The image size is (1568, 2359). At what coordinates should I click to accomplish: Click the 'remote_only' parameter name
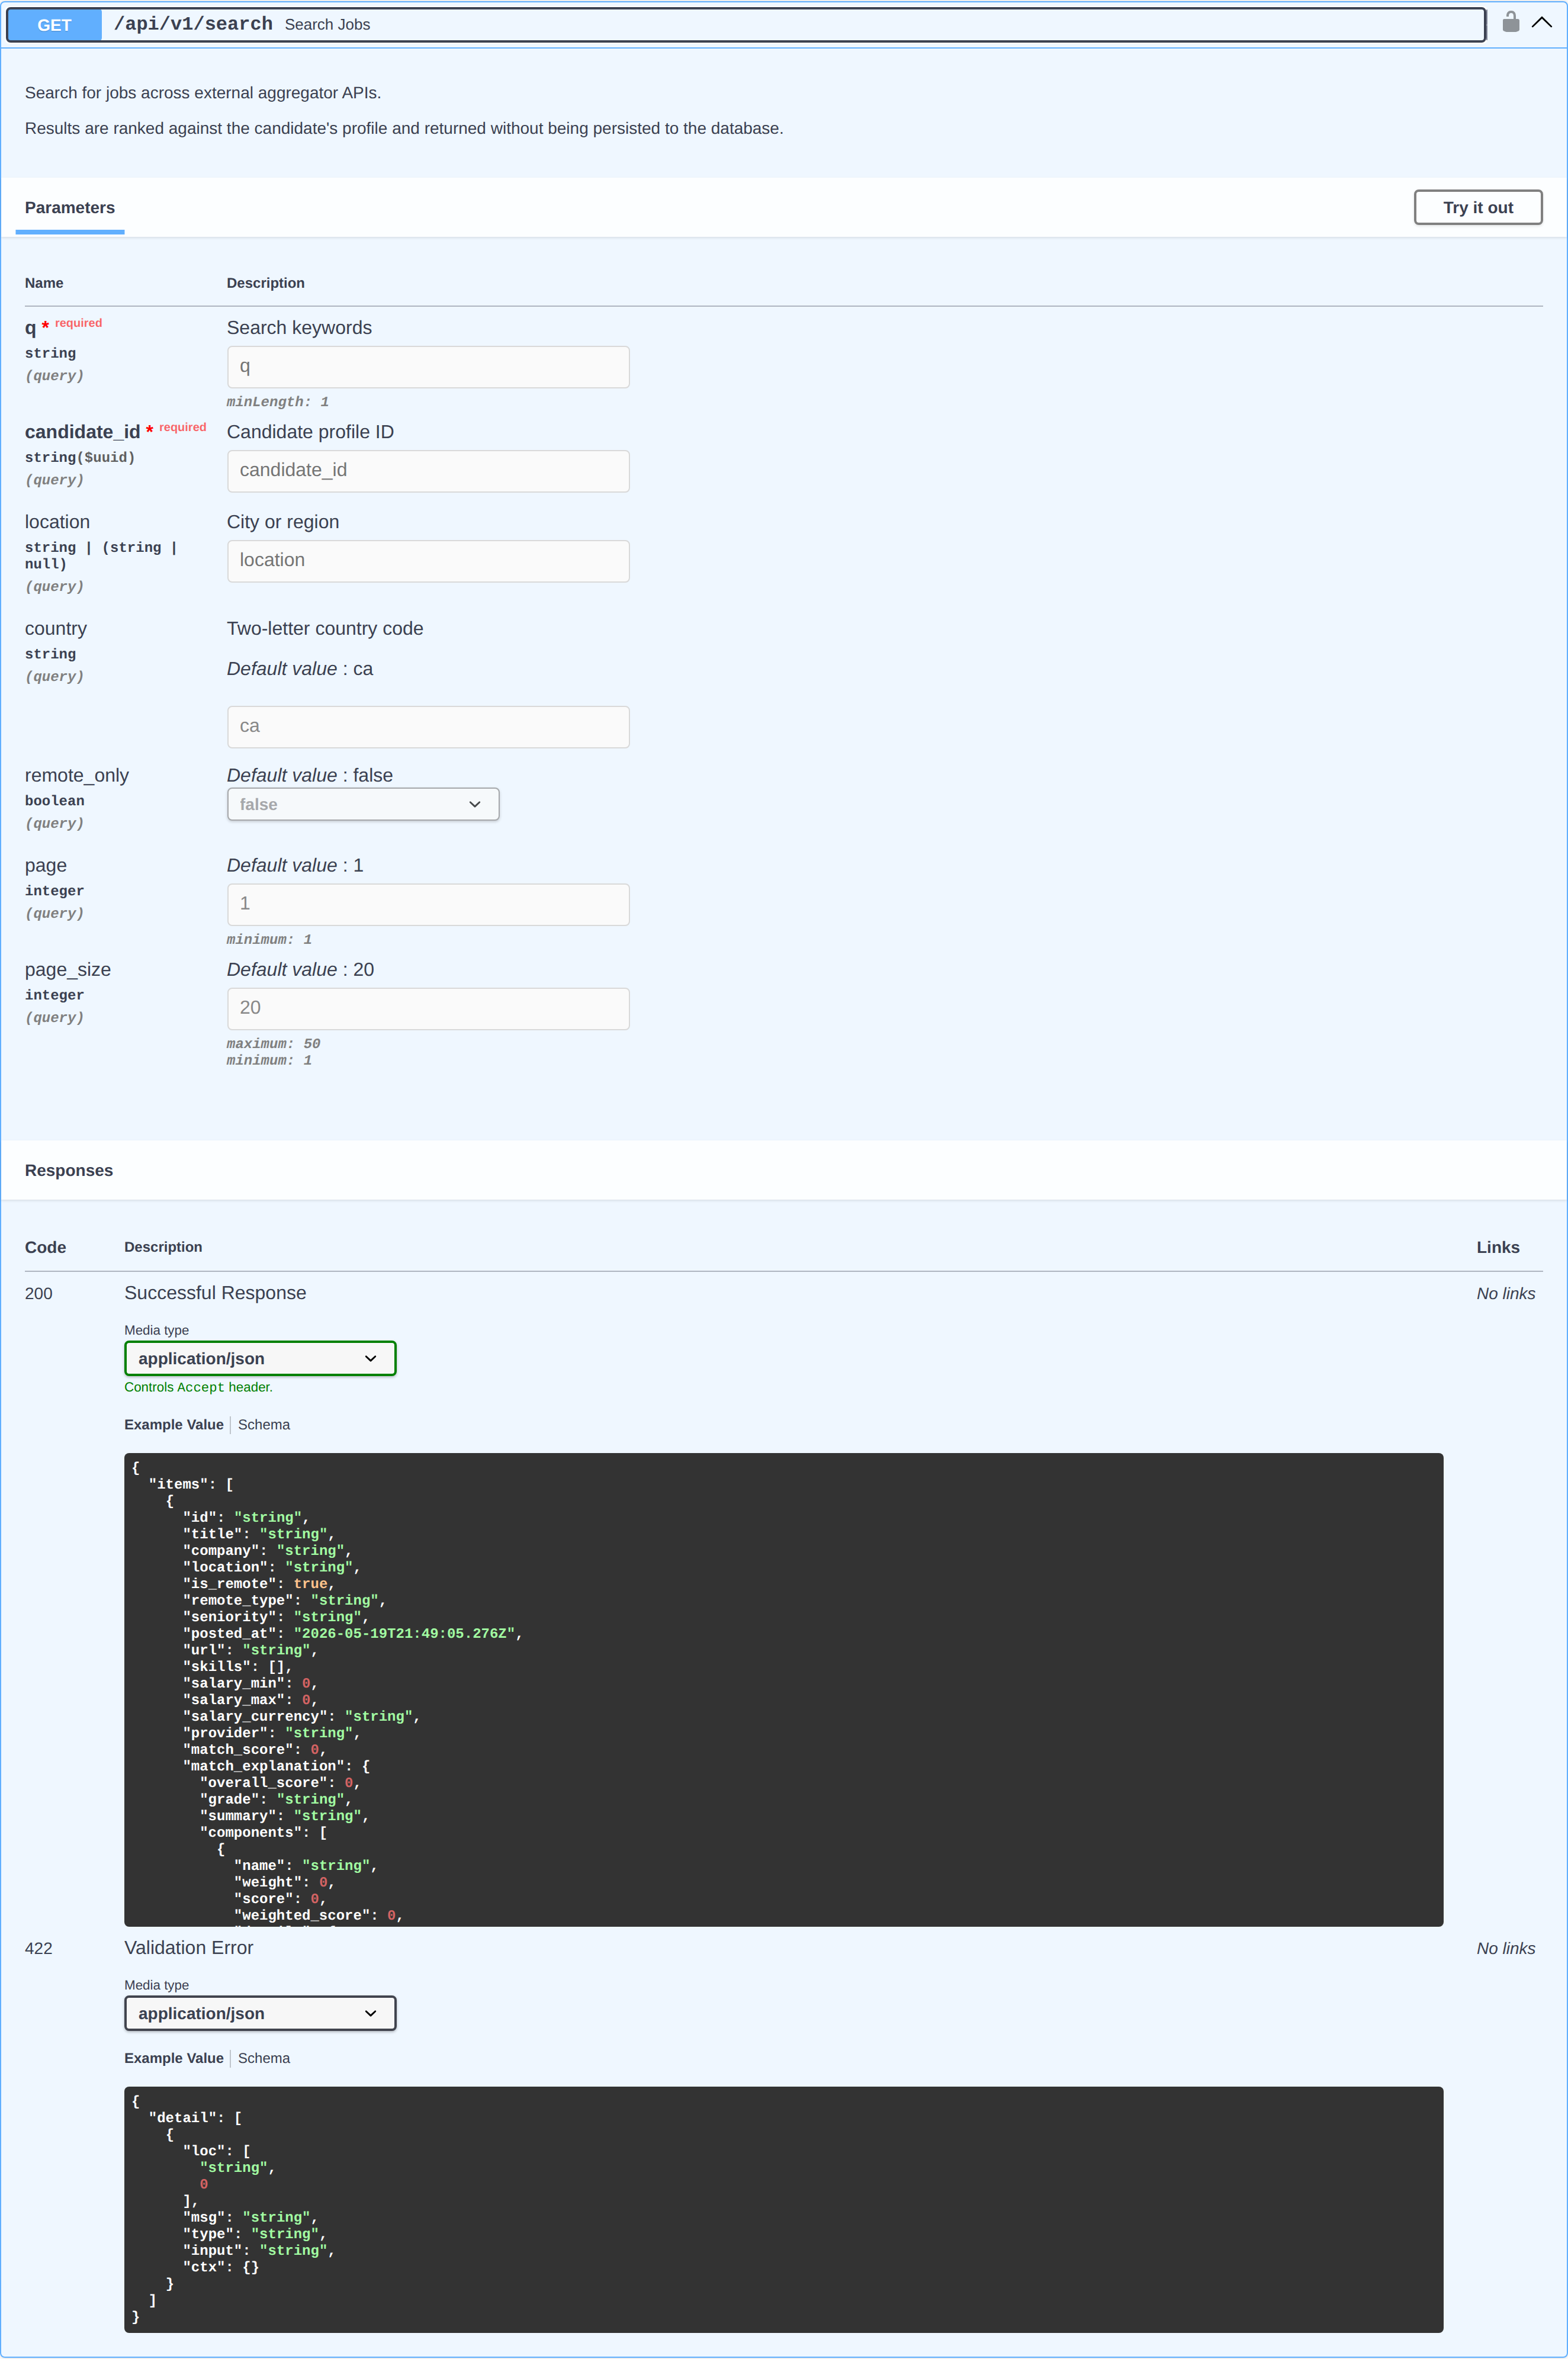[x=77, y=775]
